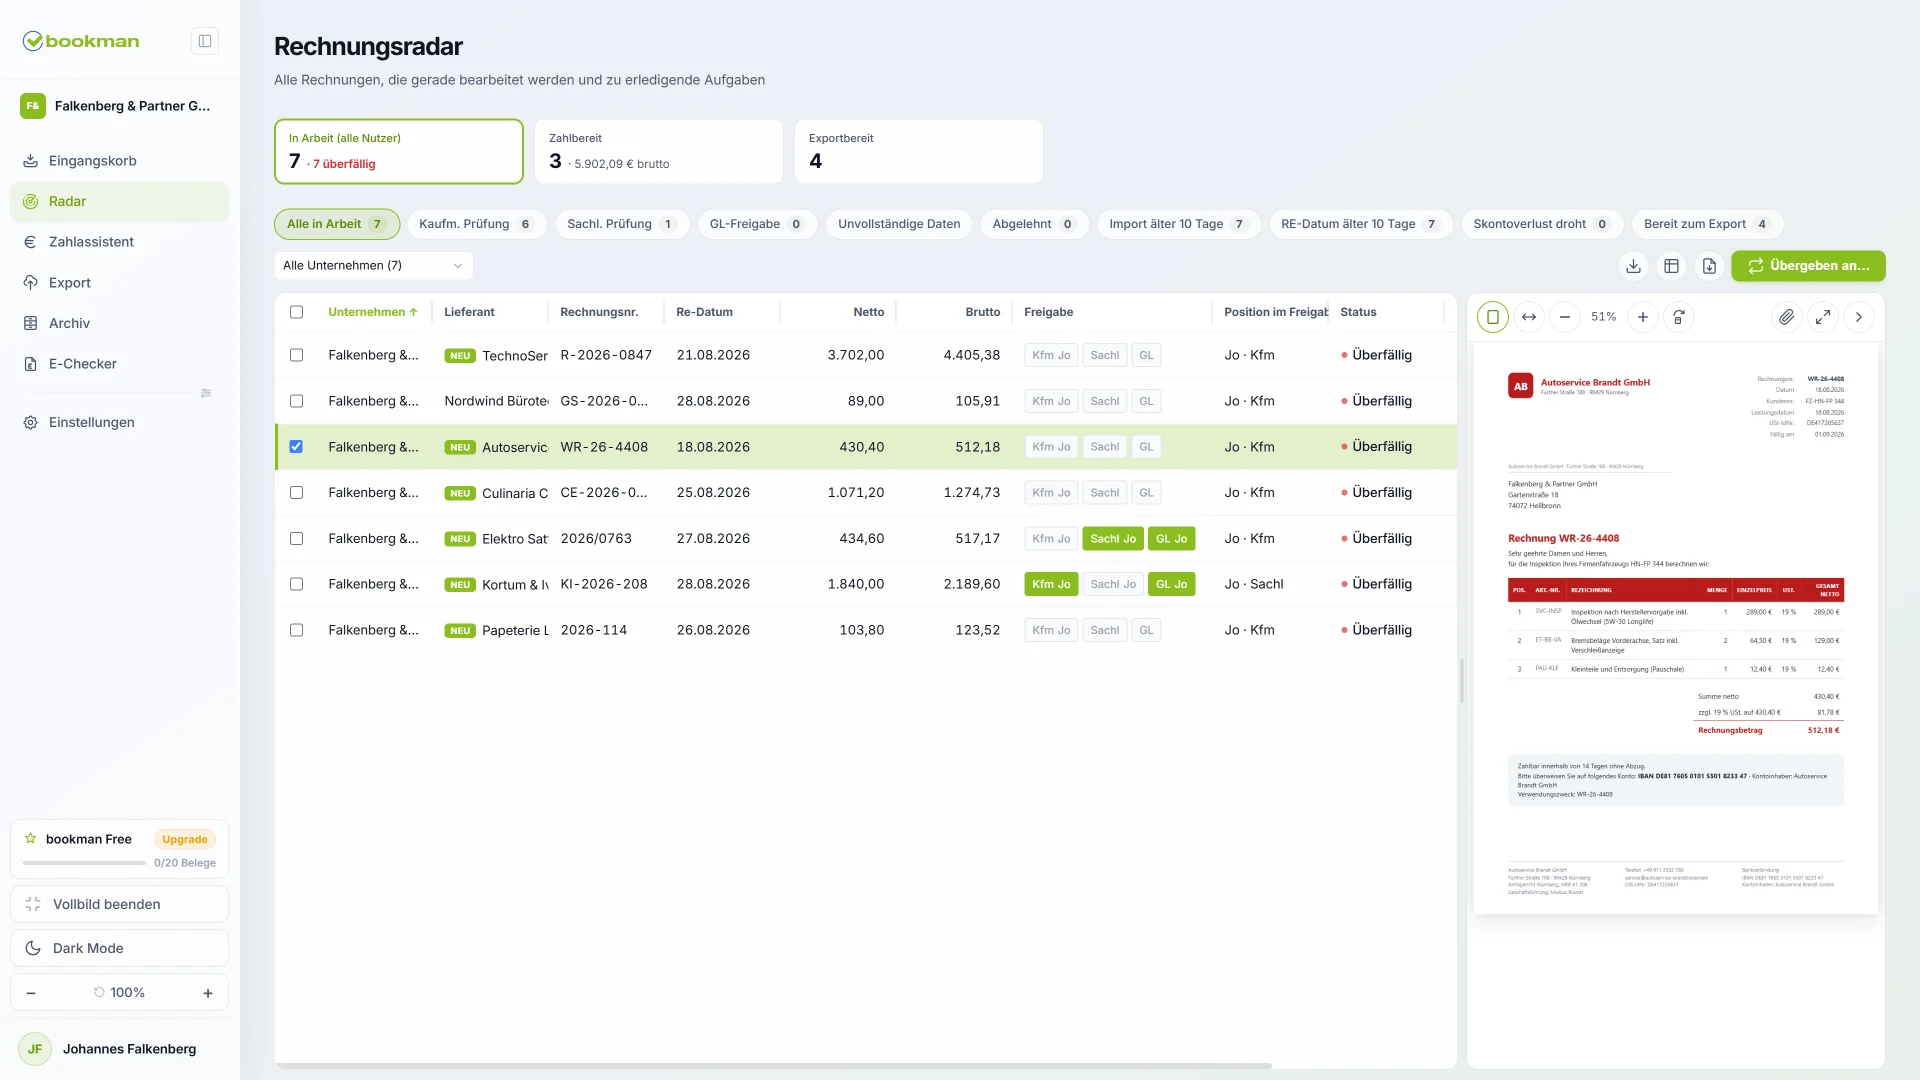Increase UI zoom with the plus stepper

[x=208, y=993]
